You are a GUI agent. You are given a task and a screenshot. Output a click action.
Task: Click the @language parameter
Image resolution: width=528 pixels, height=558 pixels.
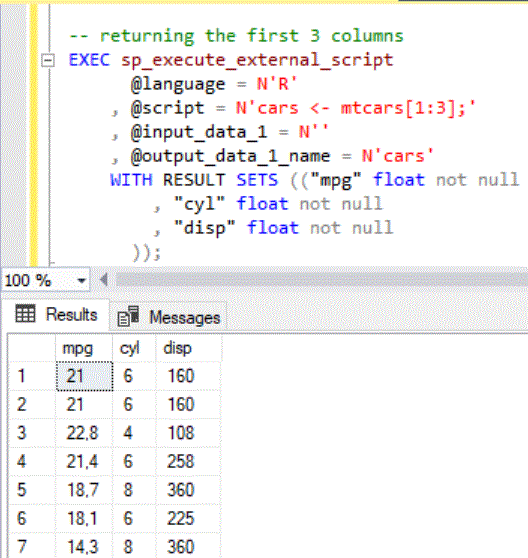coord(178,85)
